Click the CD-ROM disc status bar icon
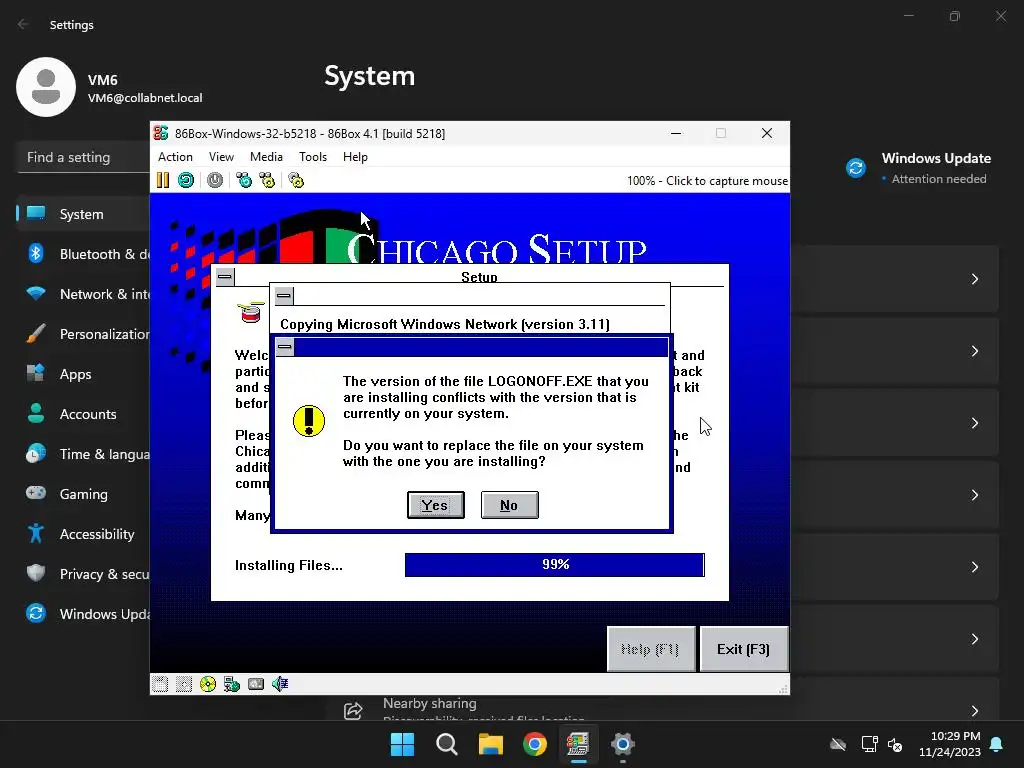Viewport: 1024px width, 768px height. [208, 684]
